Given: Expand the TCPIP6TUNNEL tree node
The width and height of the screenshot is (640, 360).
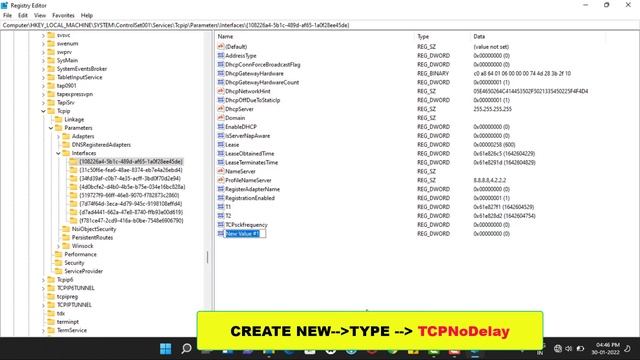Looking at the screenshot, I should [x=43, y=288].
